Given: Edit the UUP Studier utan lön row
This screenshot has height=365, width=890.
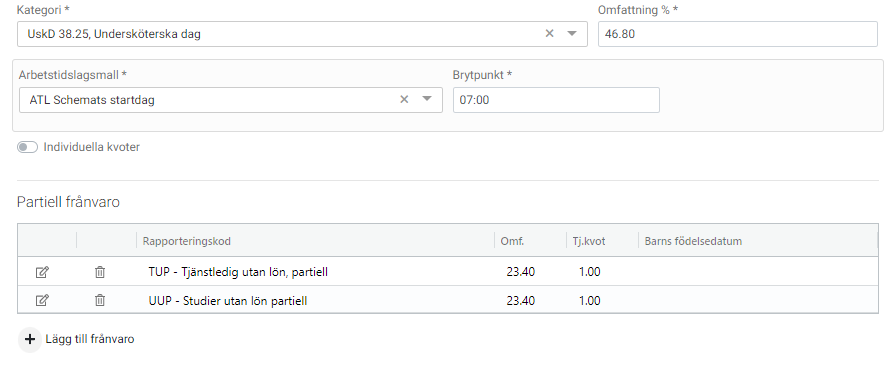Looking at the screenshot, I should pos(42,300).
